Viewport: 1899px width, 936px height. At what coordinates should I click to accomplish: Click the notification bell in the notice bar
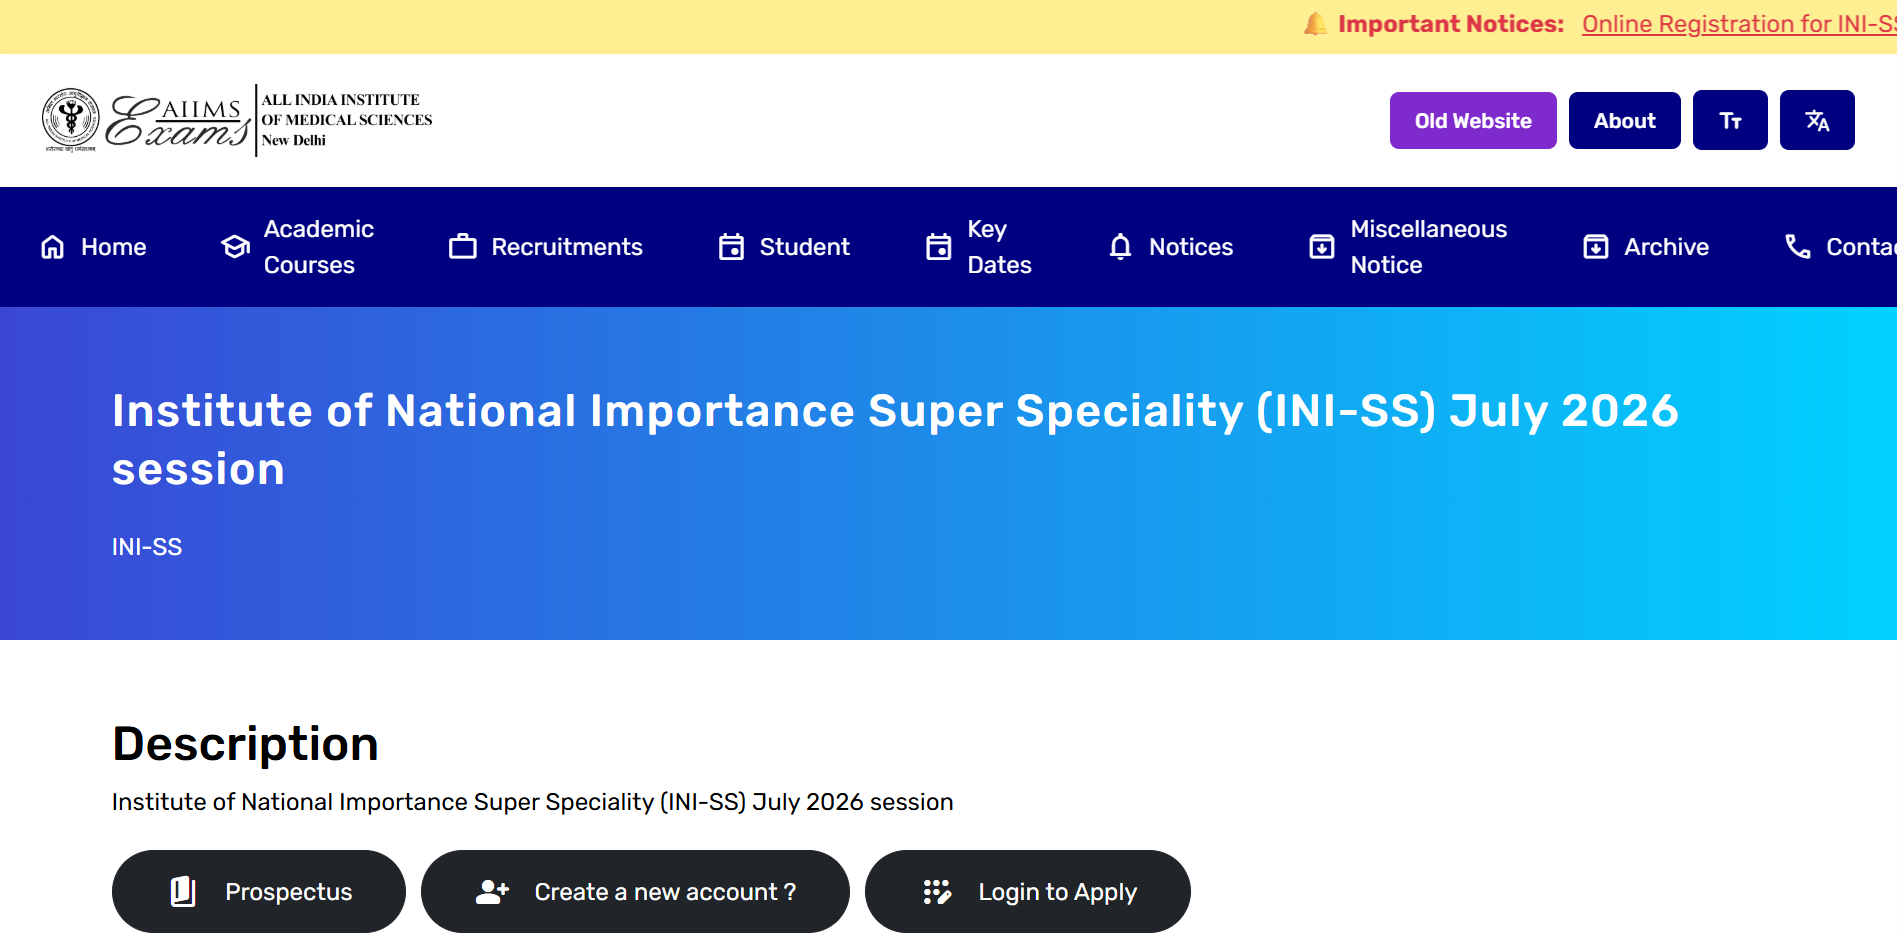click(x=1315, y=24)
